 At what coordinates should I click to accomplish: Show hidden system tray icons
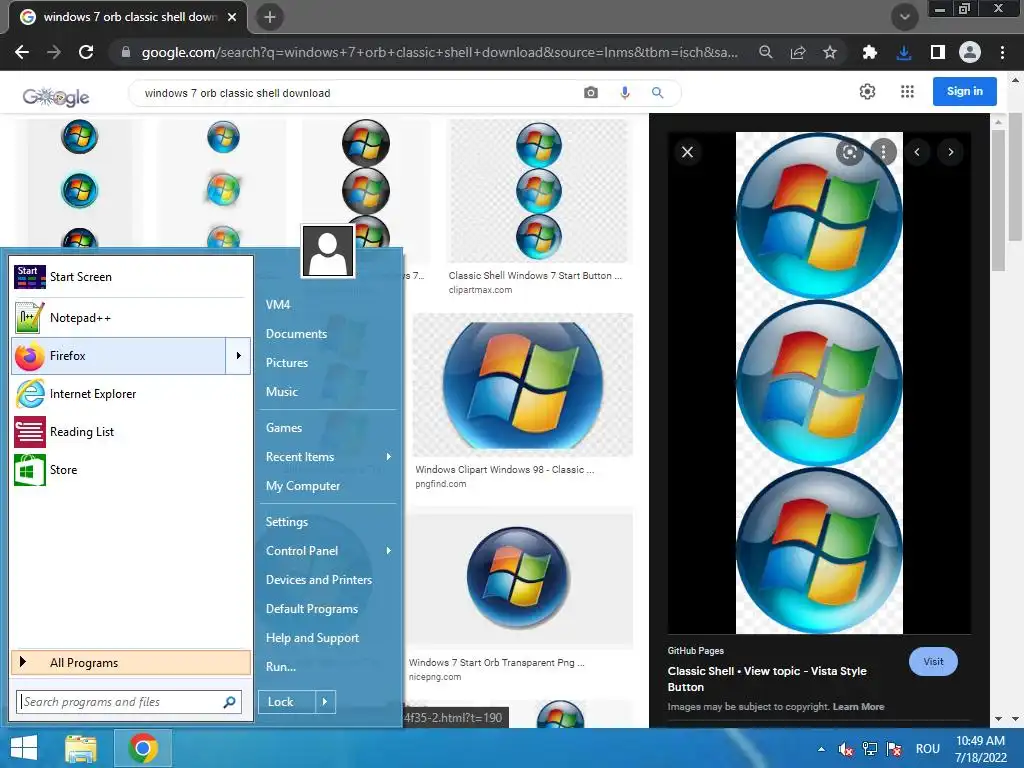(822, 749)
